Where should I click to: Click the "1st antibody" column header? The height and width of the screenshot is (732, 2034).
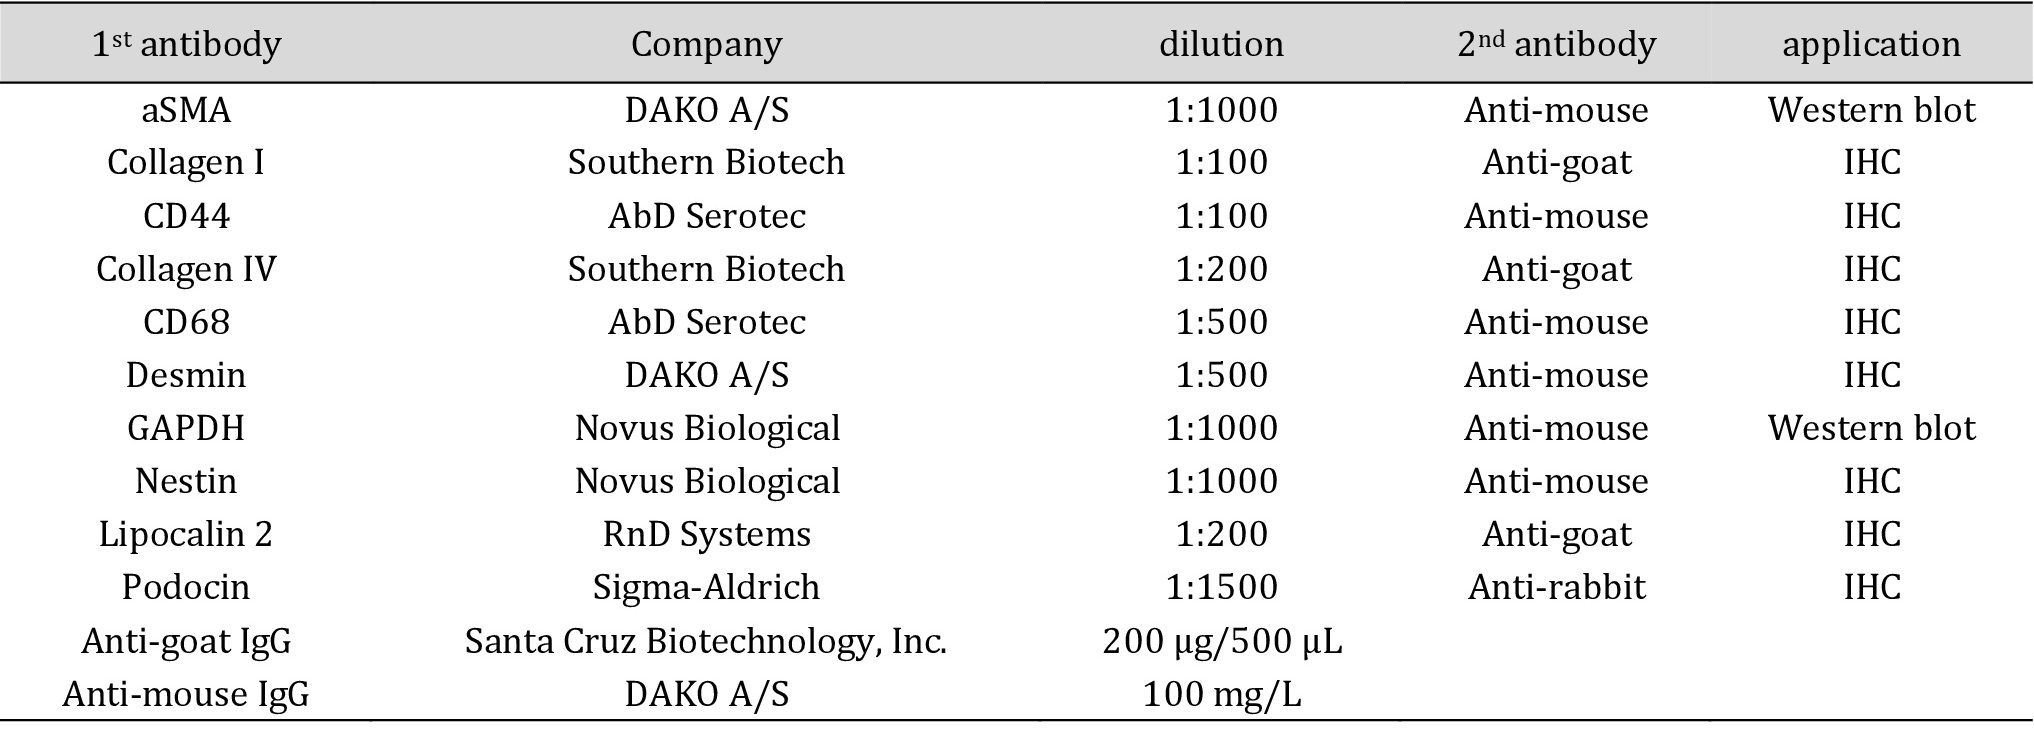[x=186, y=45]
